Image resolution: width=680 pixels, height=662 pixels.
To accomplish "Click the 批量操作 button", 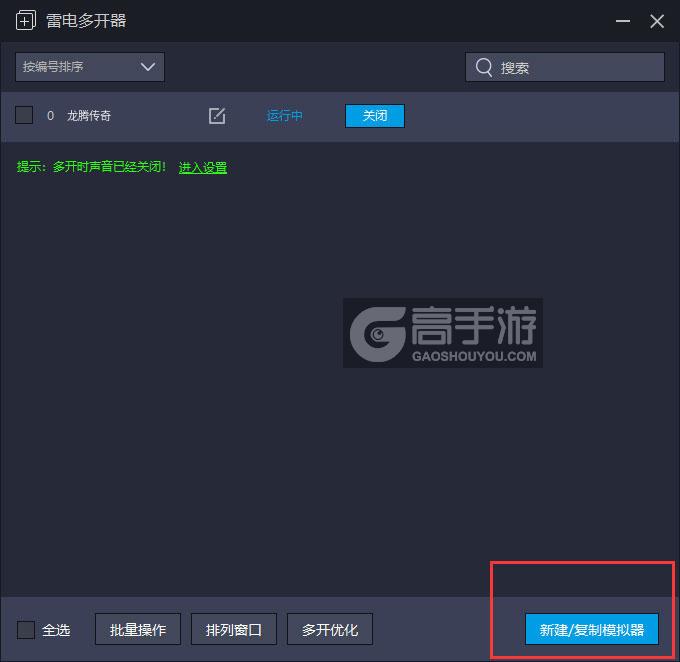I will pos(138,629).
